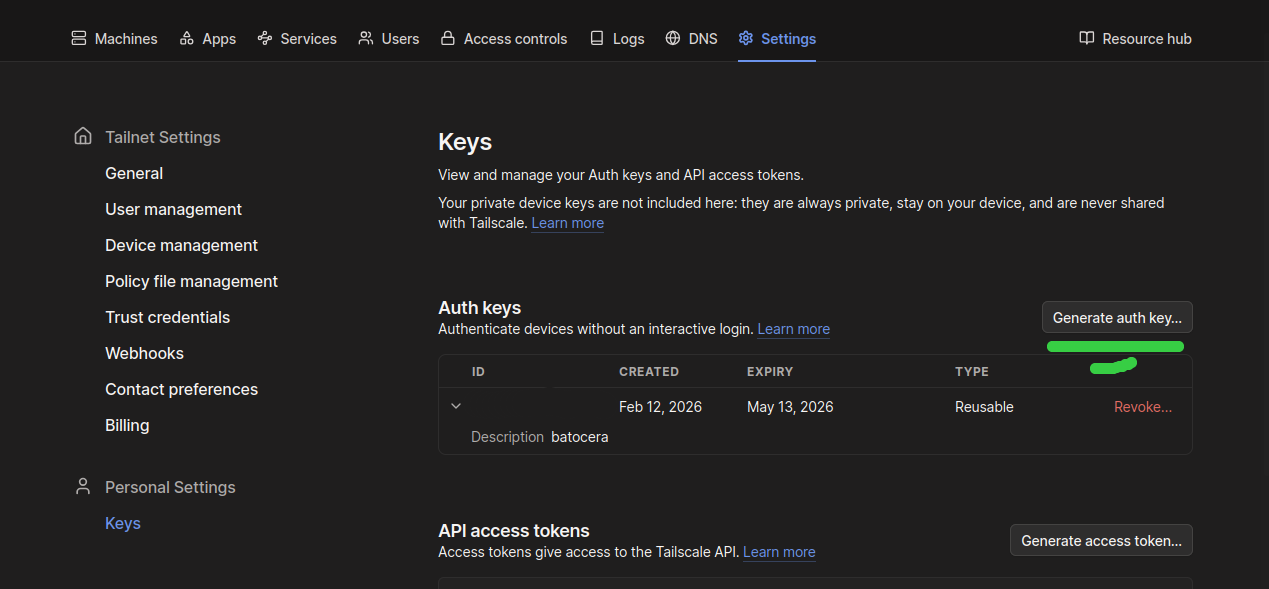This screenshot has width=1269, height=589.
Task: Open Device management page
Action: 181,245
